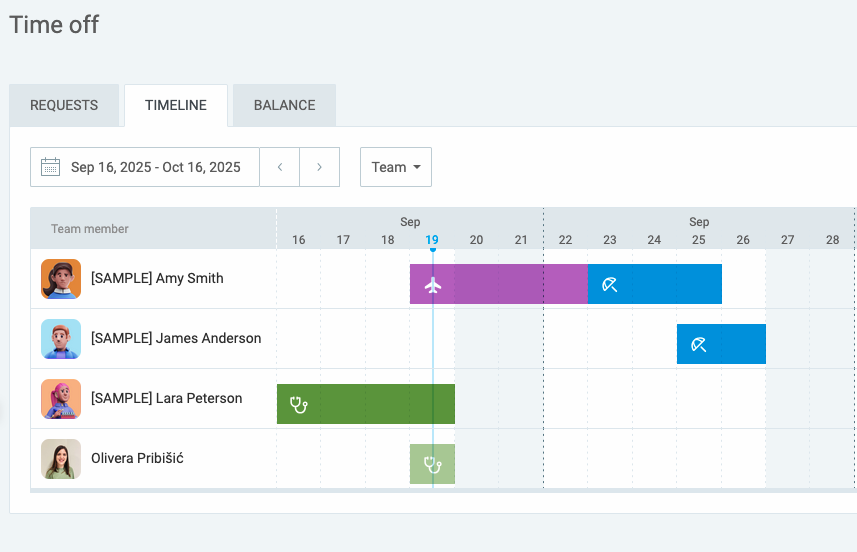Switch to the Requests tab
Image resolution: width=857 pixels, height=552 pixels.
coord(64,105)
